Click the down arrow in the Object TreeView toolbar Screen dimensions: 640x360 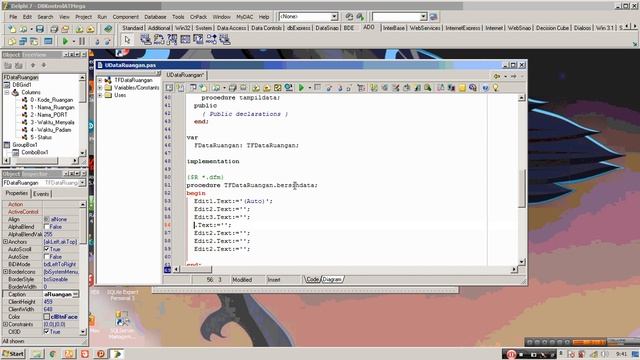[x=43, y=65]
